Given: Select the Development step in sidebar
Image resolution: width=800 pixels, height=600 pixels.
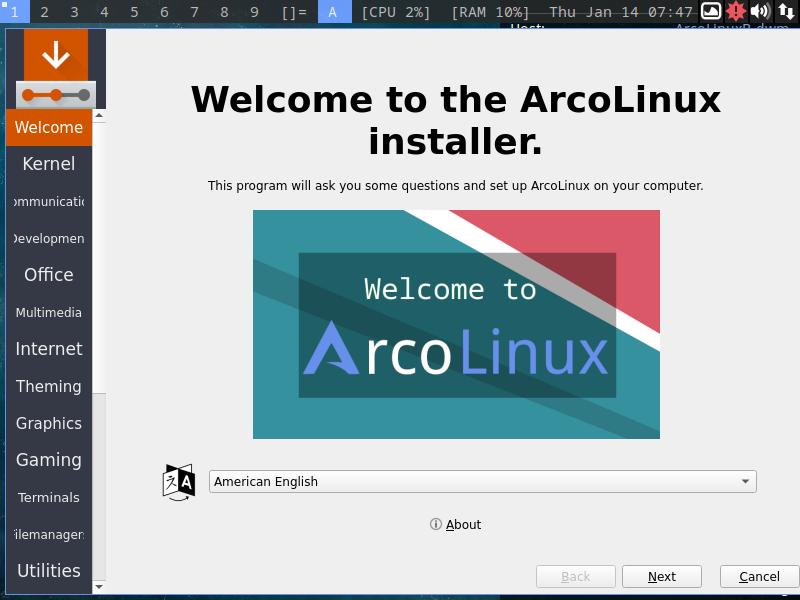Looking at the screenshot, I should point(49,238).
